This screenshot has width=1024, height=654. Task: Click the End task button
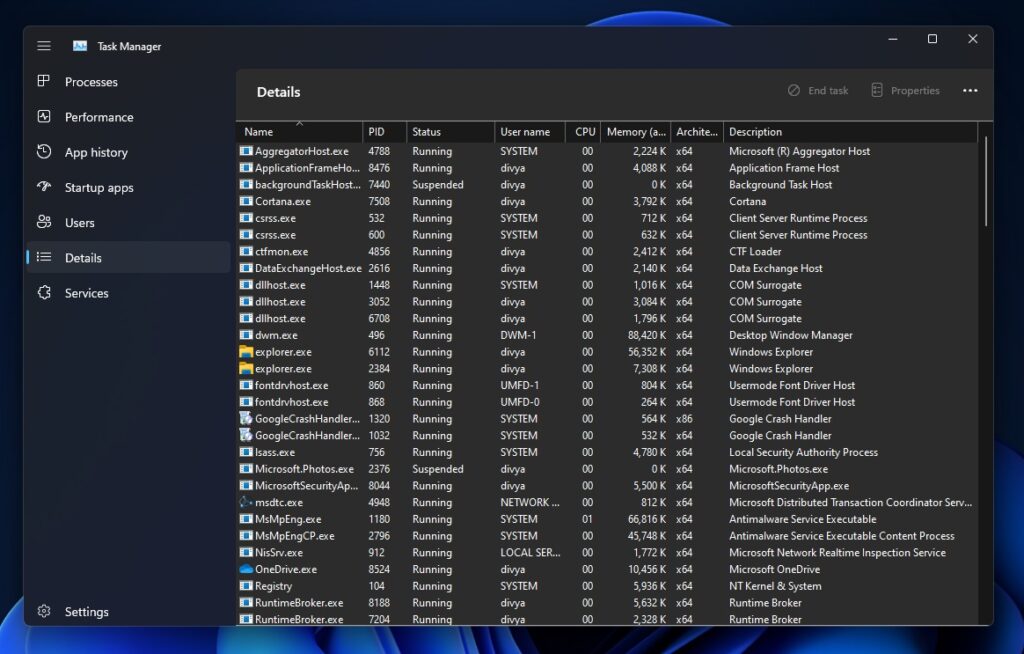point(818,90)
